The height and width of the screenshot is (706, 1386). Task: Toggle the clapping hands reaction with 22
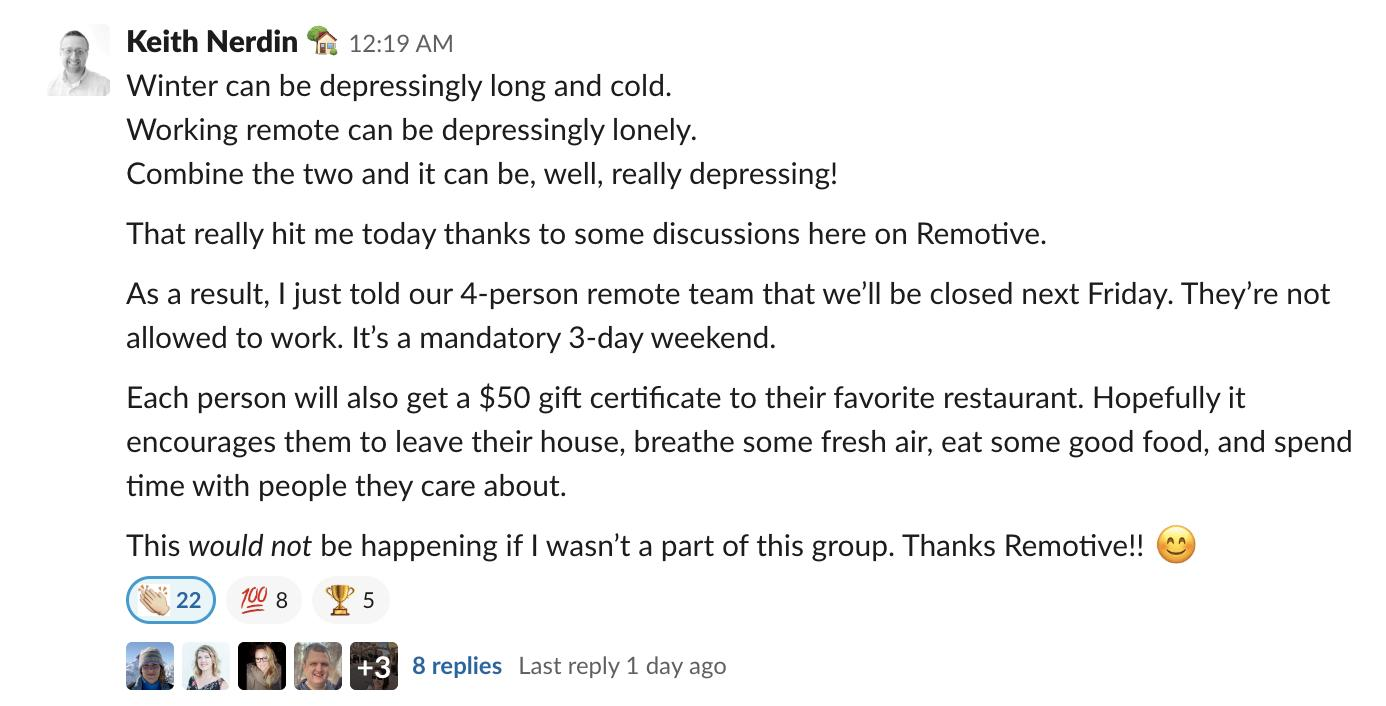pos(171,600)
